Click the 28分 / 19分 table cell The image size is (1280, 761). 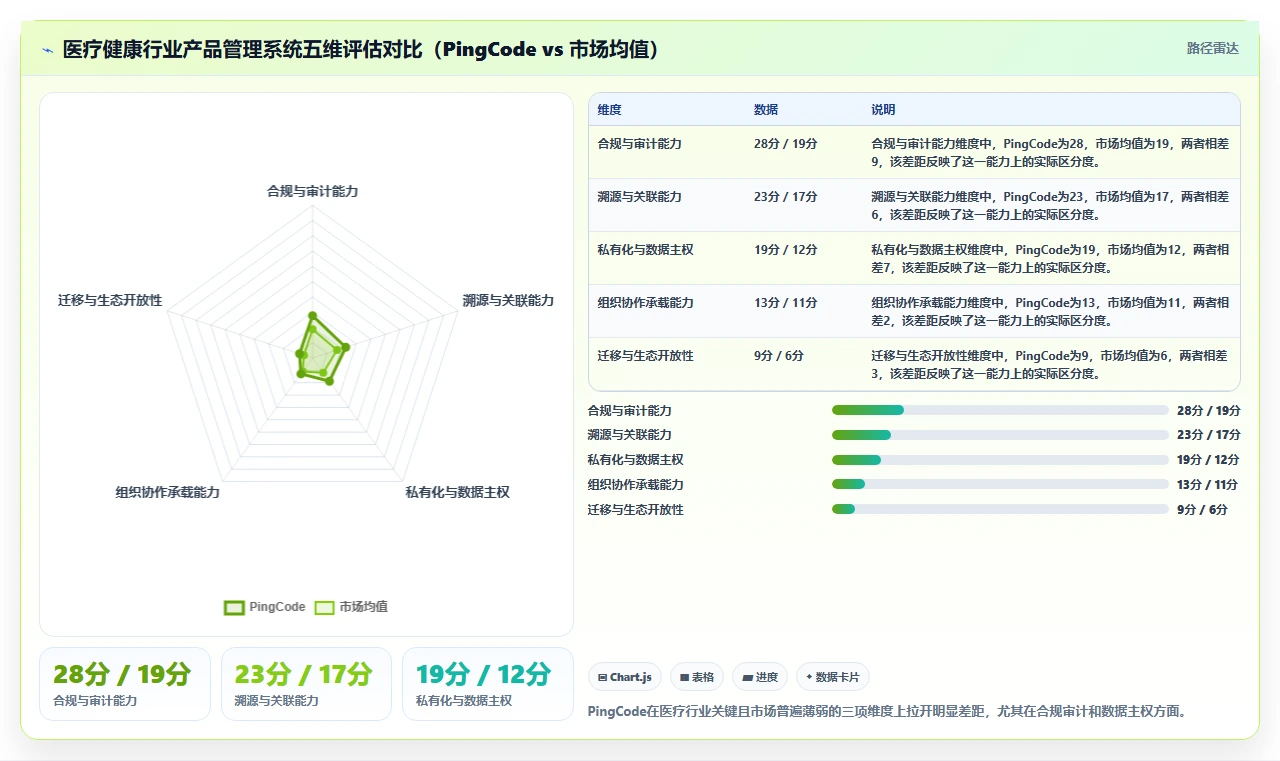(785, 144)
